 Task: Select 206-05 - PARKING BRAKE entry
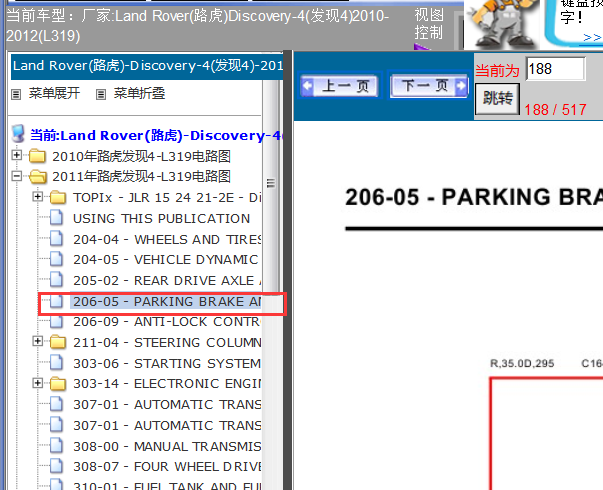[x=166, y=302]
